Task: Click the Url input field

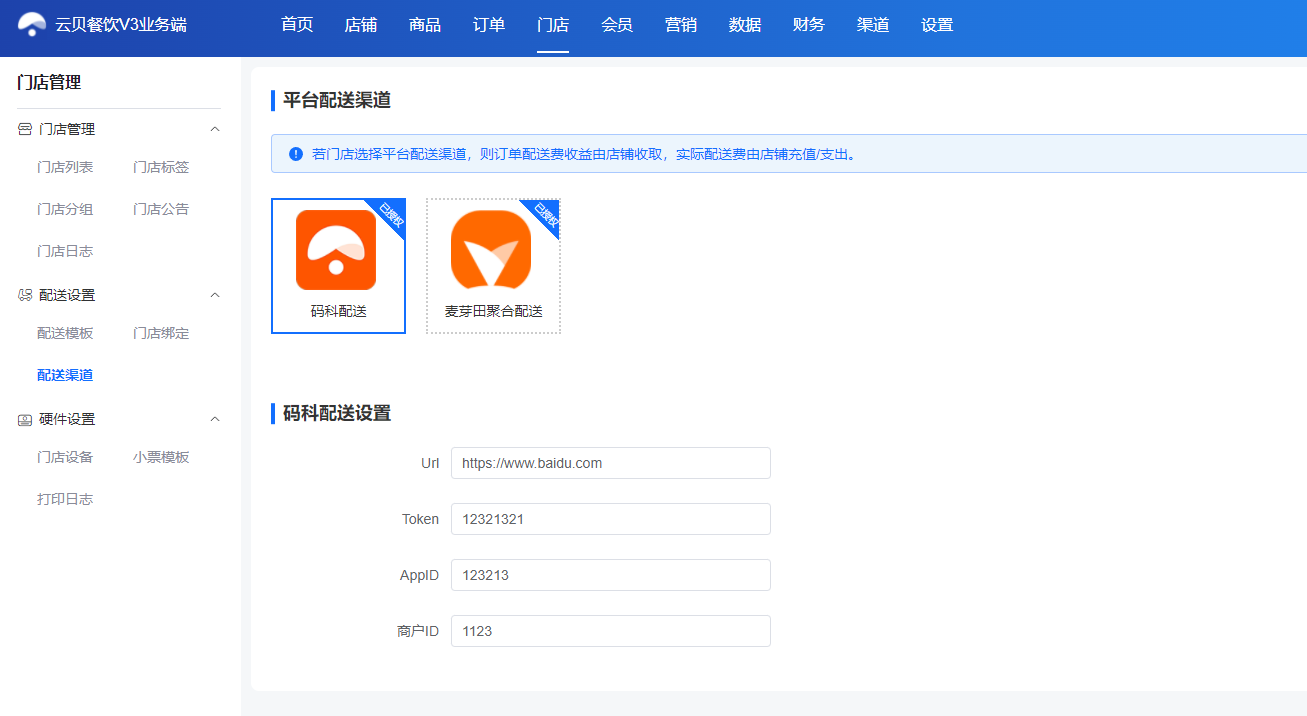Action: 611,463
